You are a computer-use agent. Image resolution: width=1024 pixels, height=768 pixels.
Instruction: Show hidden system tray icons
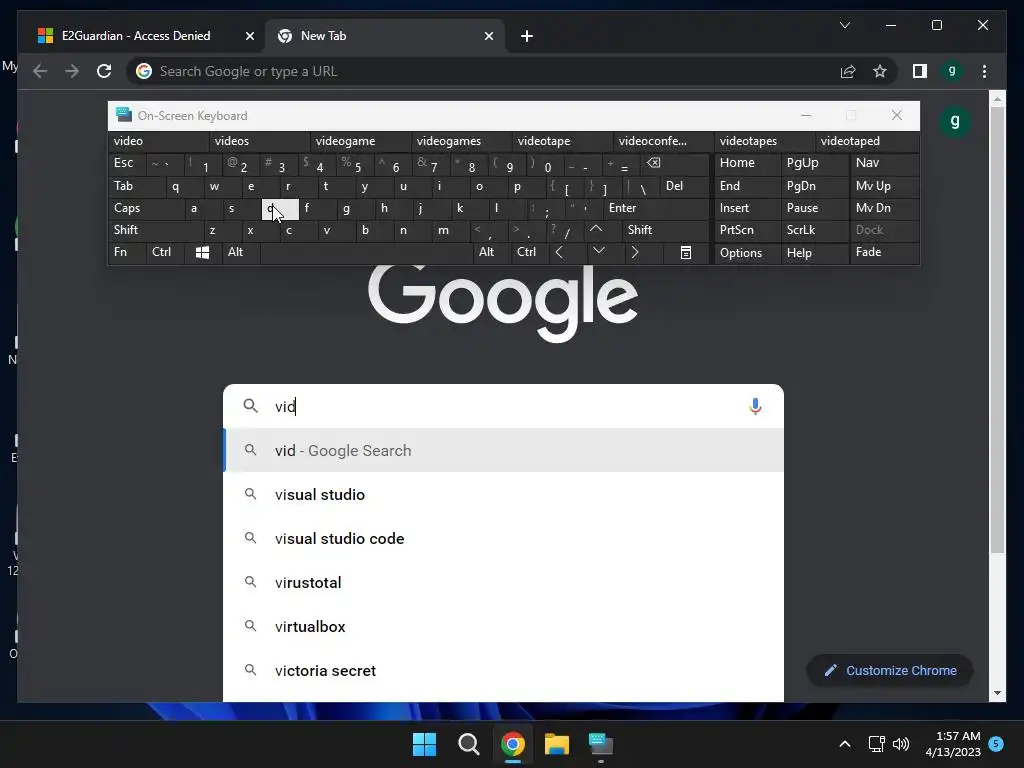point(844,744)
